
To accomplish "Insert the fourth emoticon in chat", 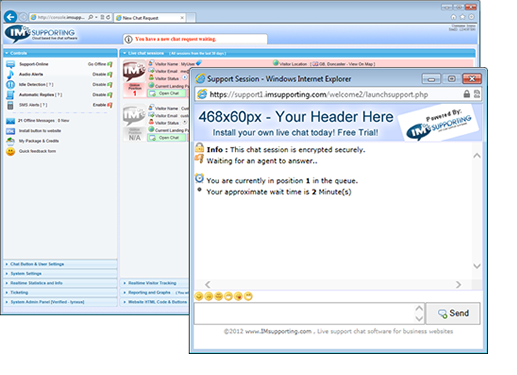I will (x=228, y=296).
